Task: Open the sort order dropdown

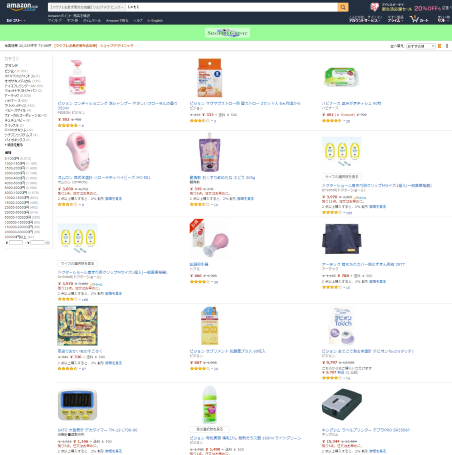Action: (x=420, y=46)
